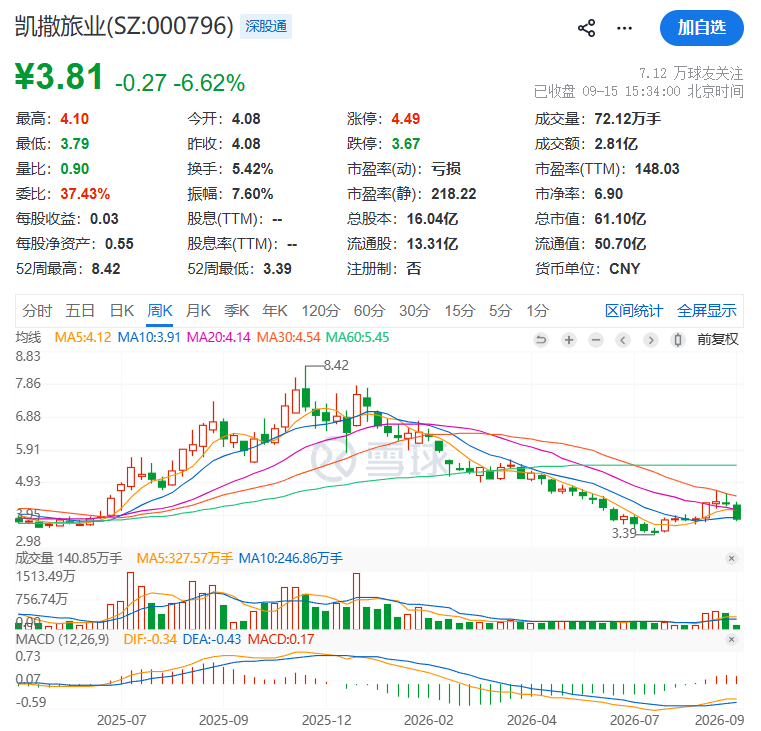Switch to the 五日 chart tab
Viewport: 761px width, 731px height.
80,311
